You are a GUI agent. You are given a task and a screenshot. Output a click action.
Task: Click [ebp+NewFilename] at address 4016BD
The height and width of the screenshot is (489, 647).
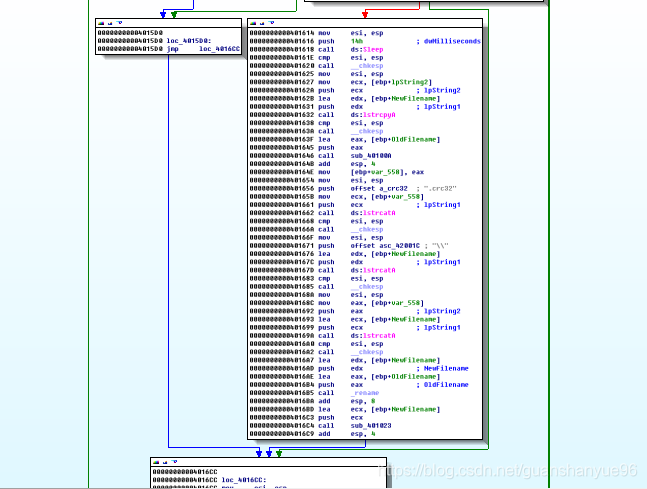coord(406,409)
